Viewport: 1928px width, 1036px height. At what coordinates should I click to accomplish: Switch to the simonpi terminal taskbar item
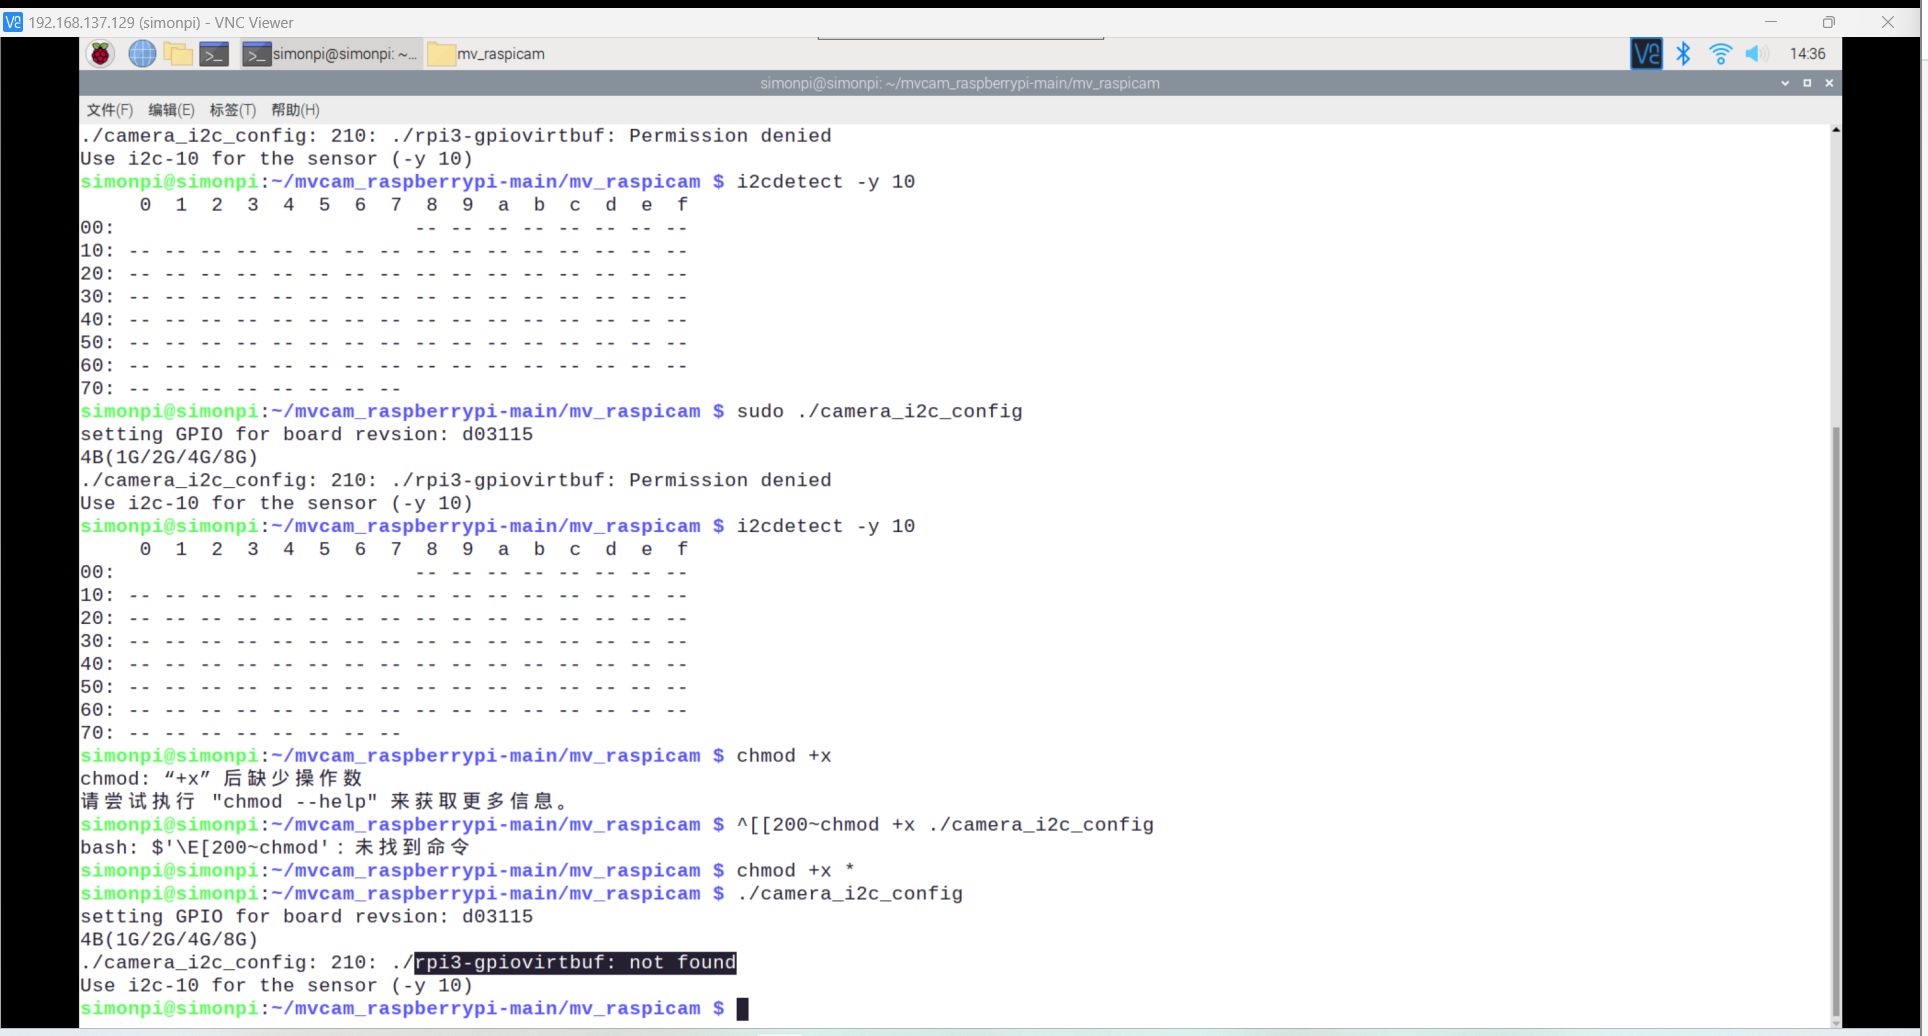[331, 54]
